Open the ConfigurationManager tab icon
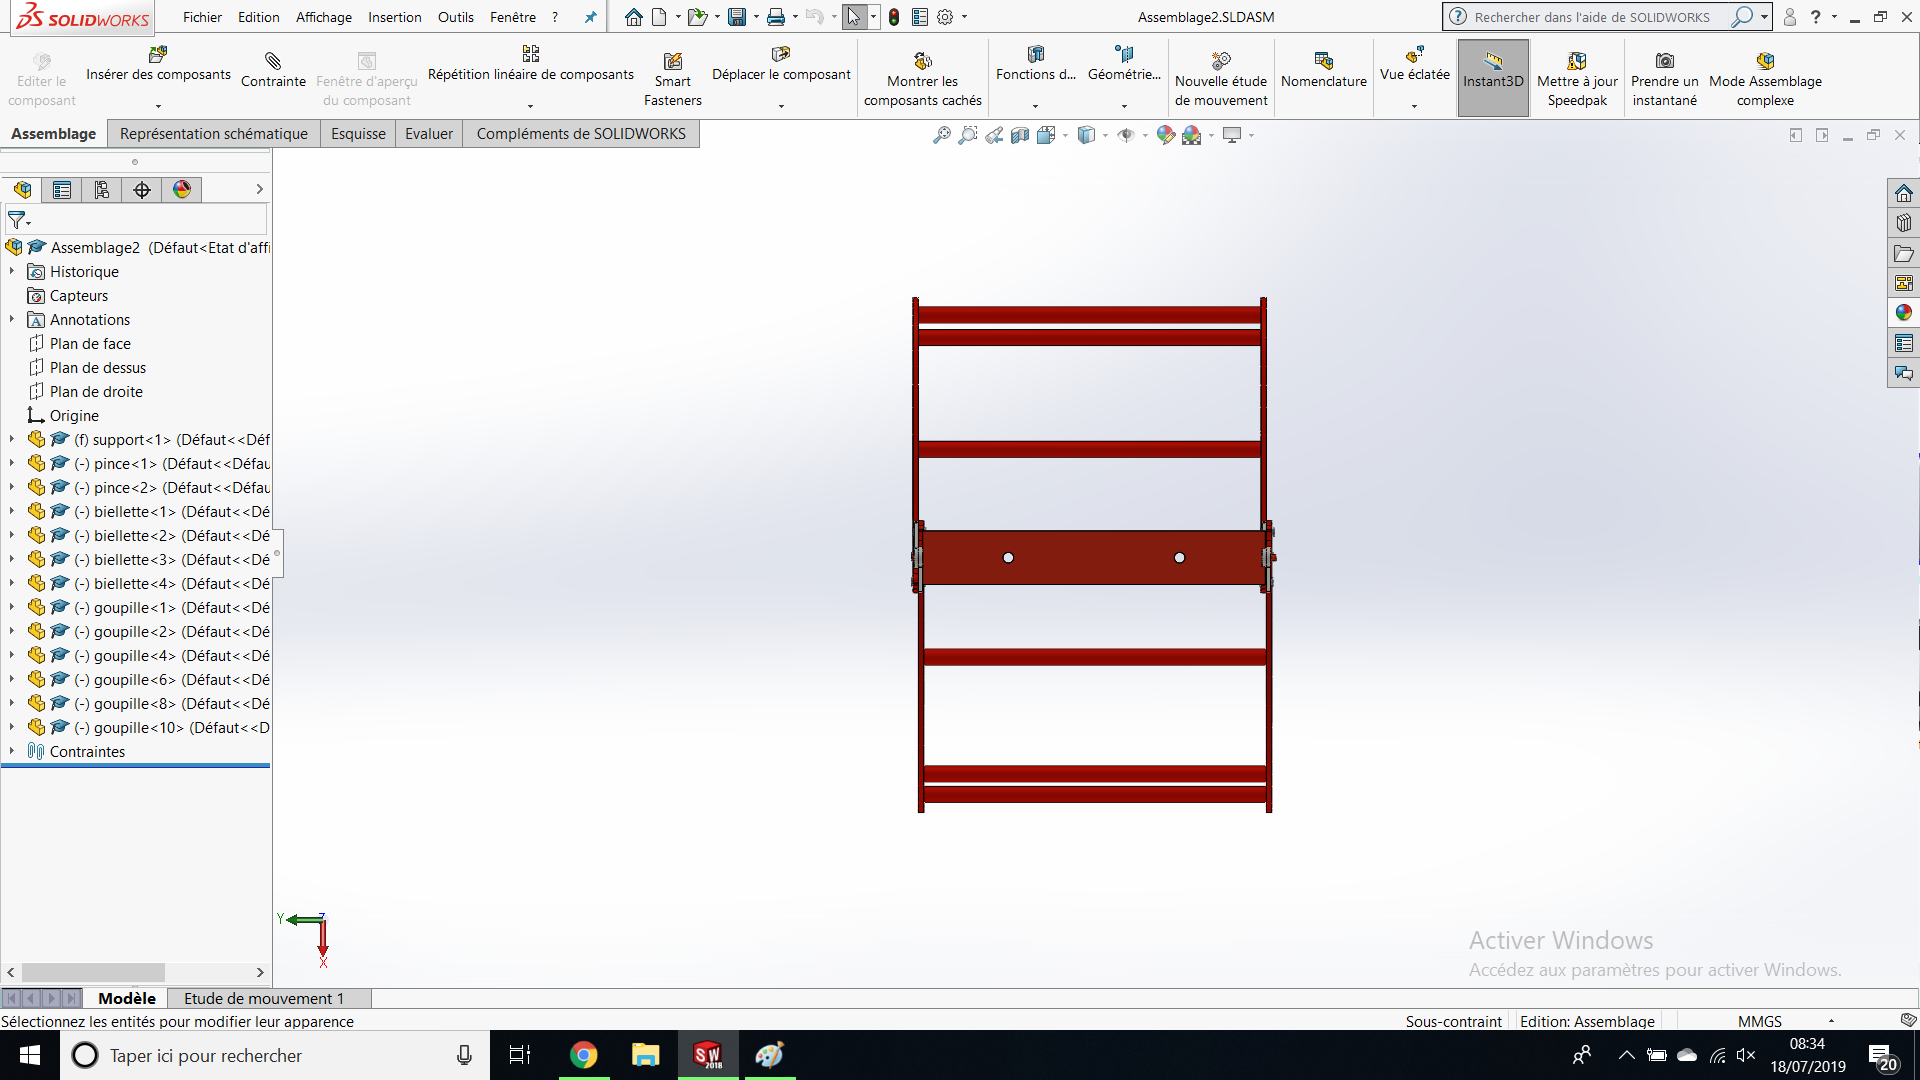The image size is (1920, 1080). pos(102,190)
